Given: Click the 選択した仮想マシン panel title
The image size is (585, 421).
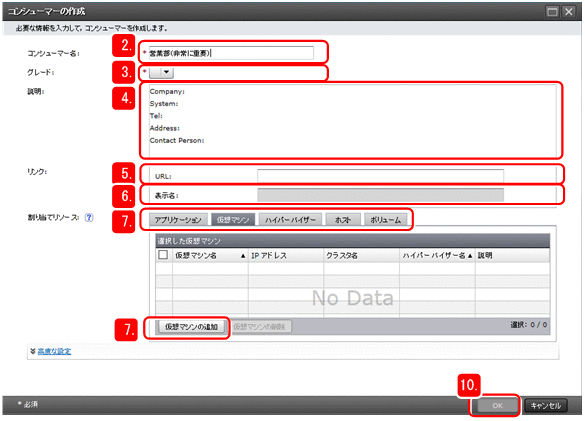Looking at the screenshot, I should click(189, 241).
